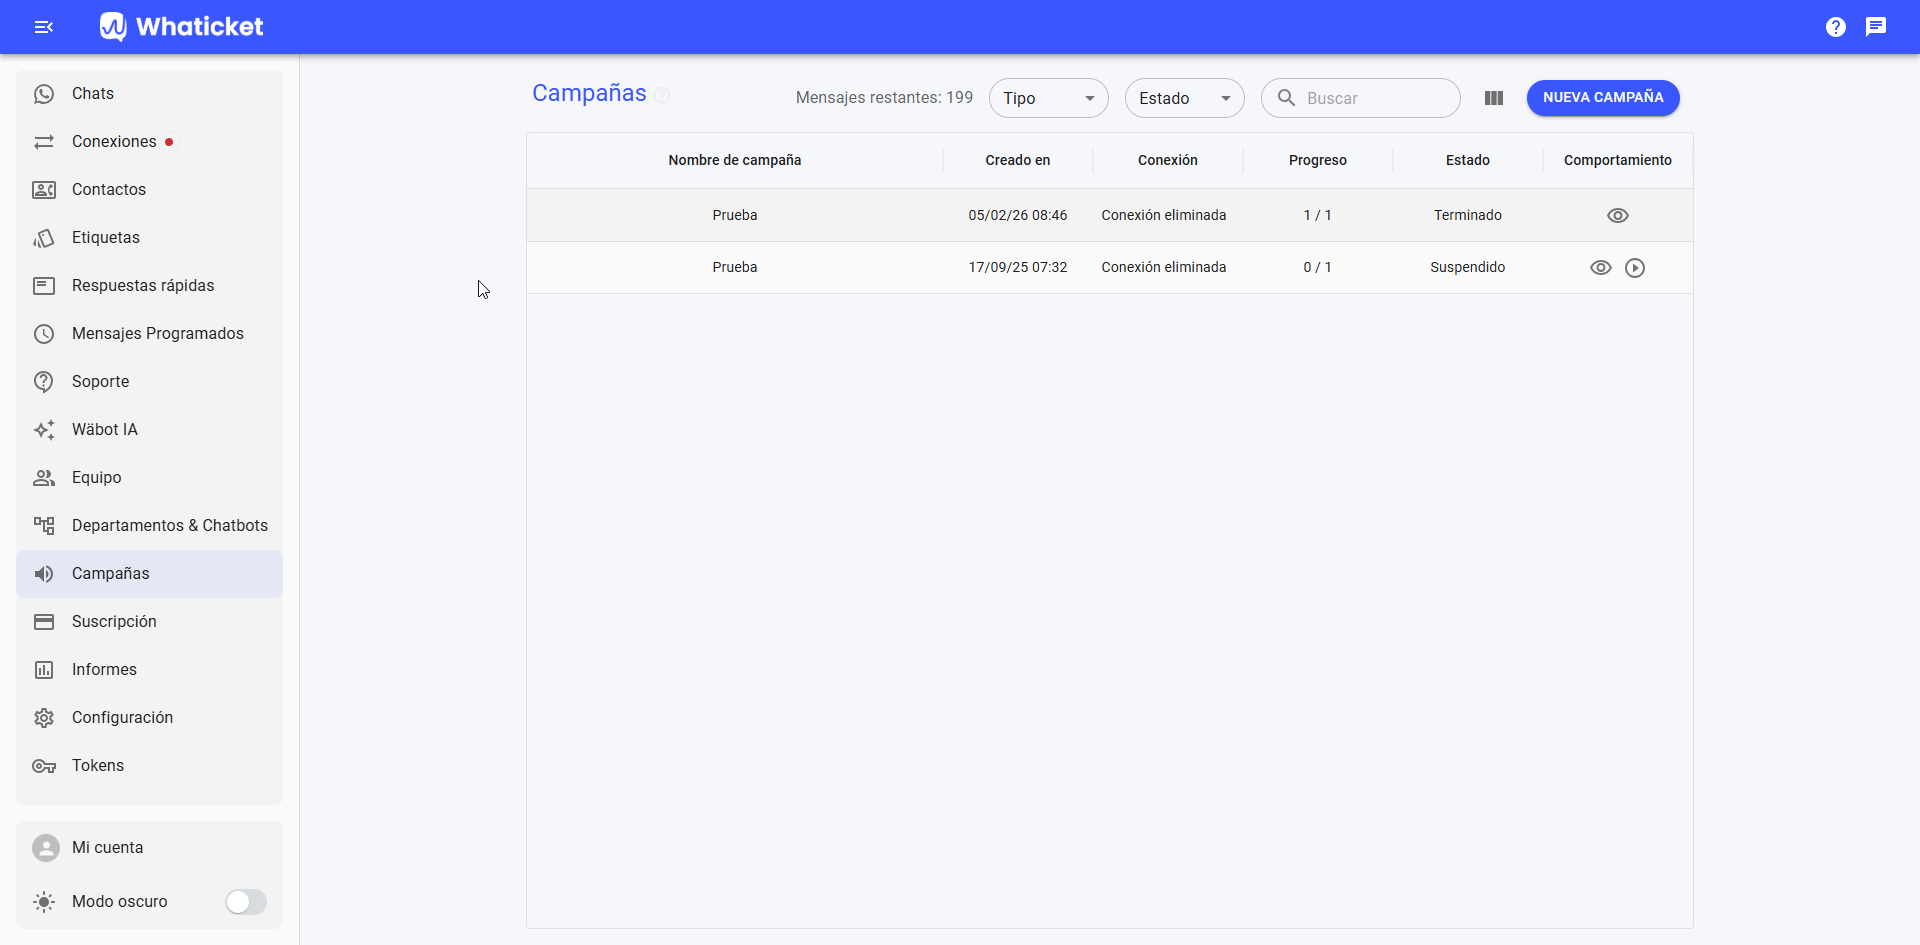Screen dimensions: 1920x945
Task: Click the Progreso column header
Action: (x=1318, y=160)
